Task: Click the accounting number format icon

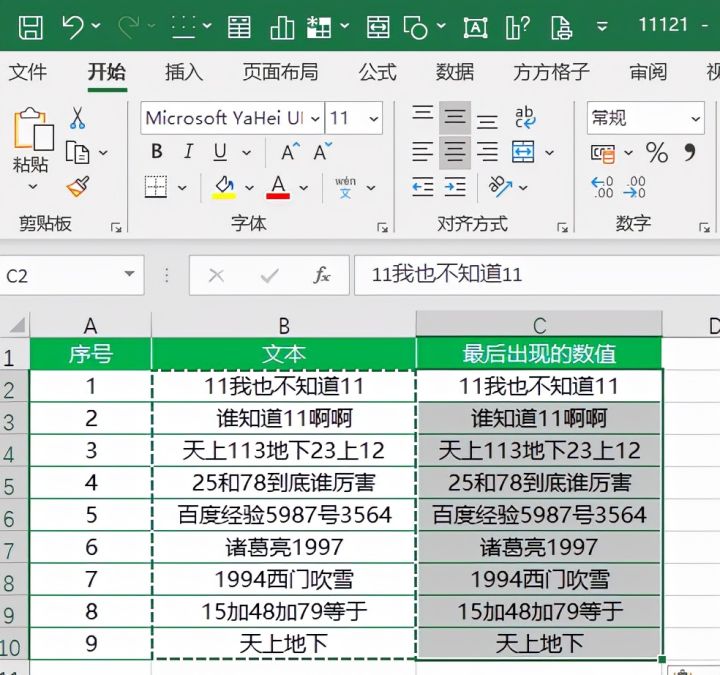Action: pyautogui.click(x=603, y=153)
